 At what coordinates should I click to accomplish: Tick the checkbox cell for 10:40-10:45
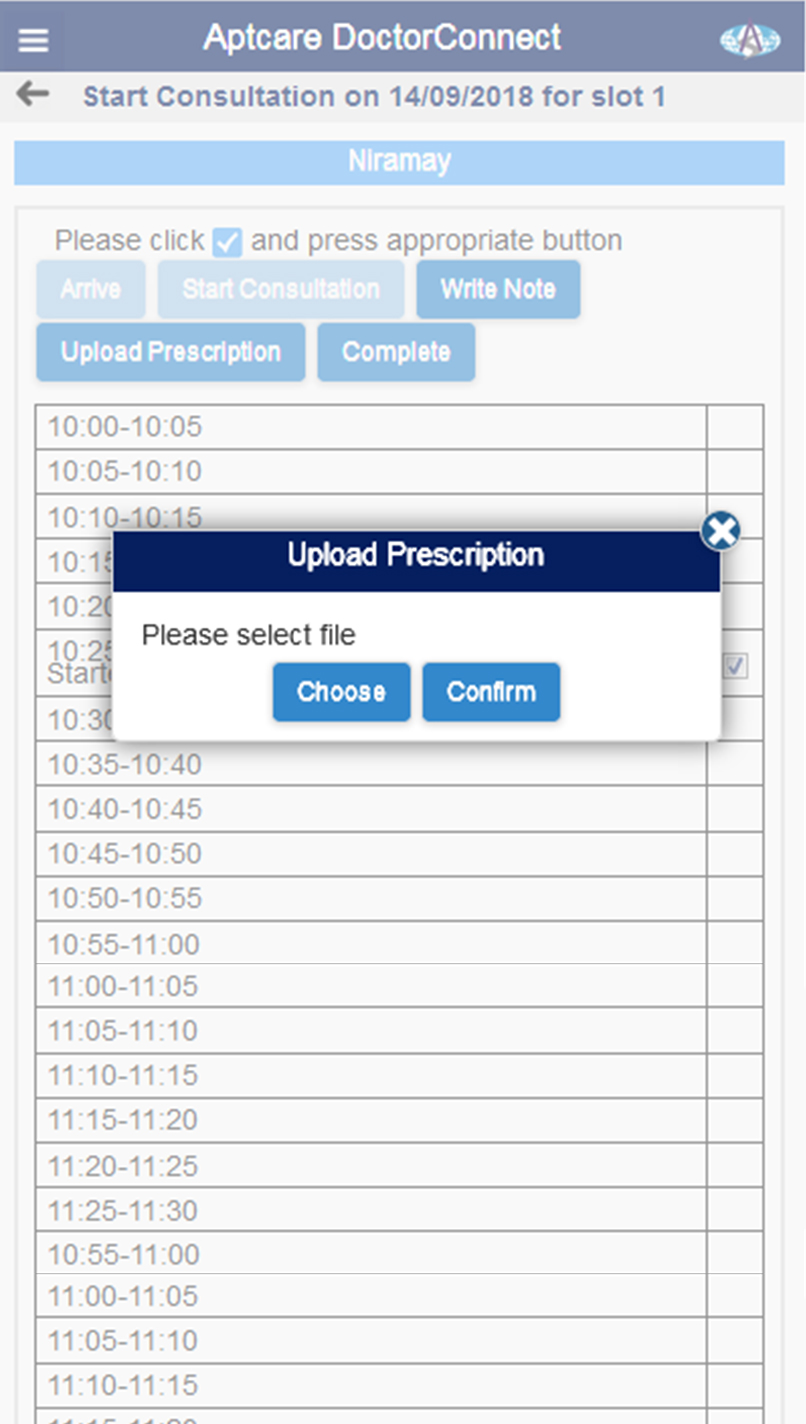[x=735, y=809]
